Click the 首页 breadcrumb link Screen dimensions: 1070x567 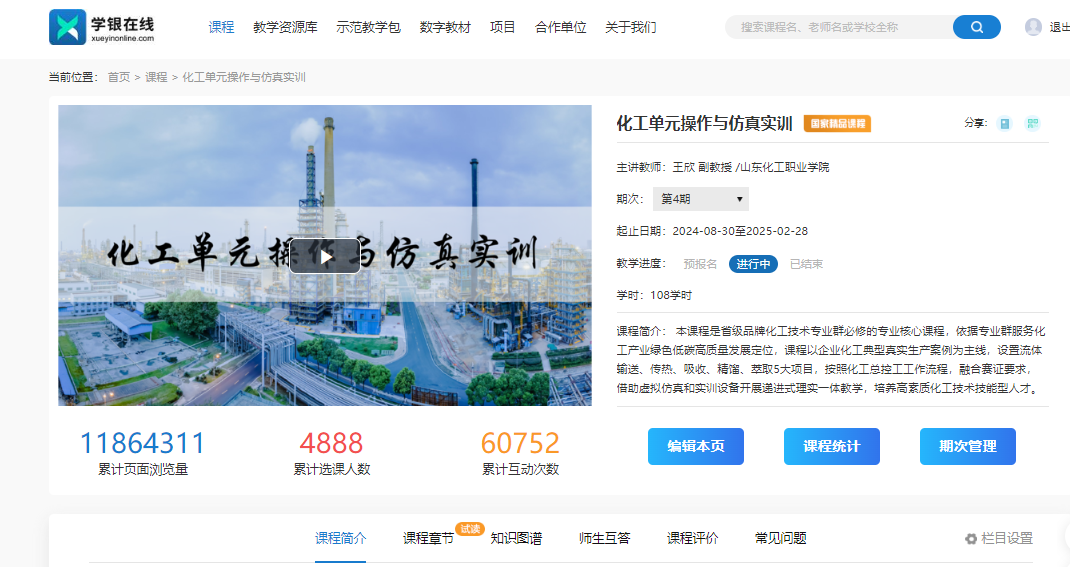pos(119,77)
